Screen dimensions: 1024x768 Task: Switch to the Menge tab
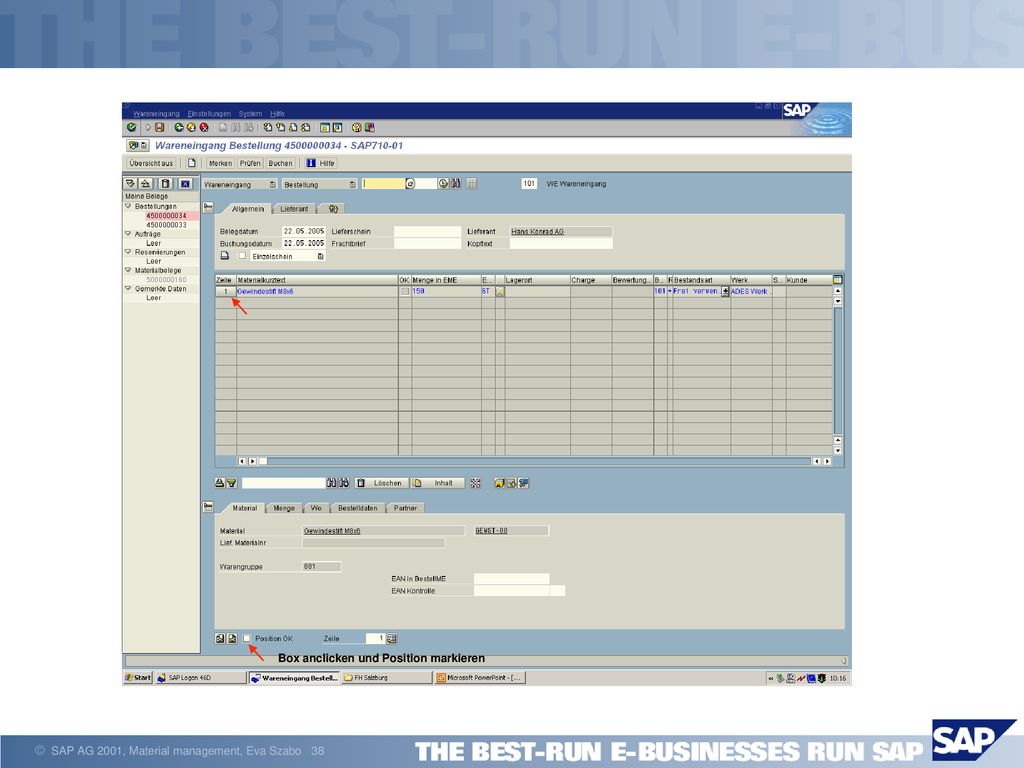pos(284,508)
